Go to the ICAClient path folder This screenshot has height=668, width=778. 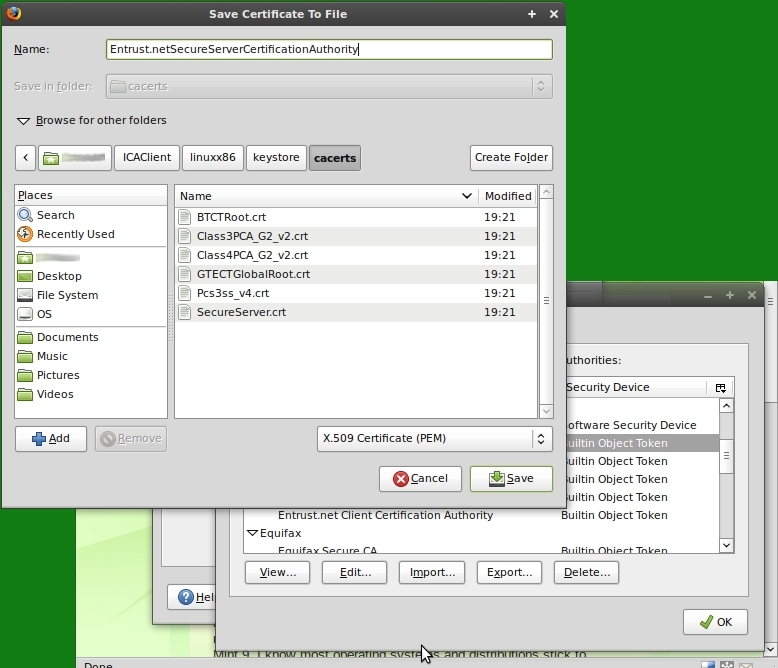click(146, 158)
